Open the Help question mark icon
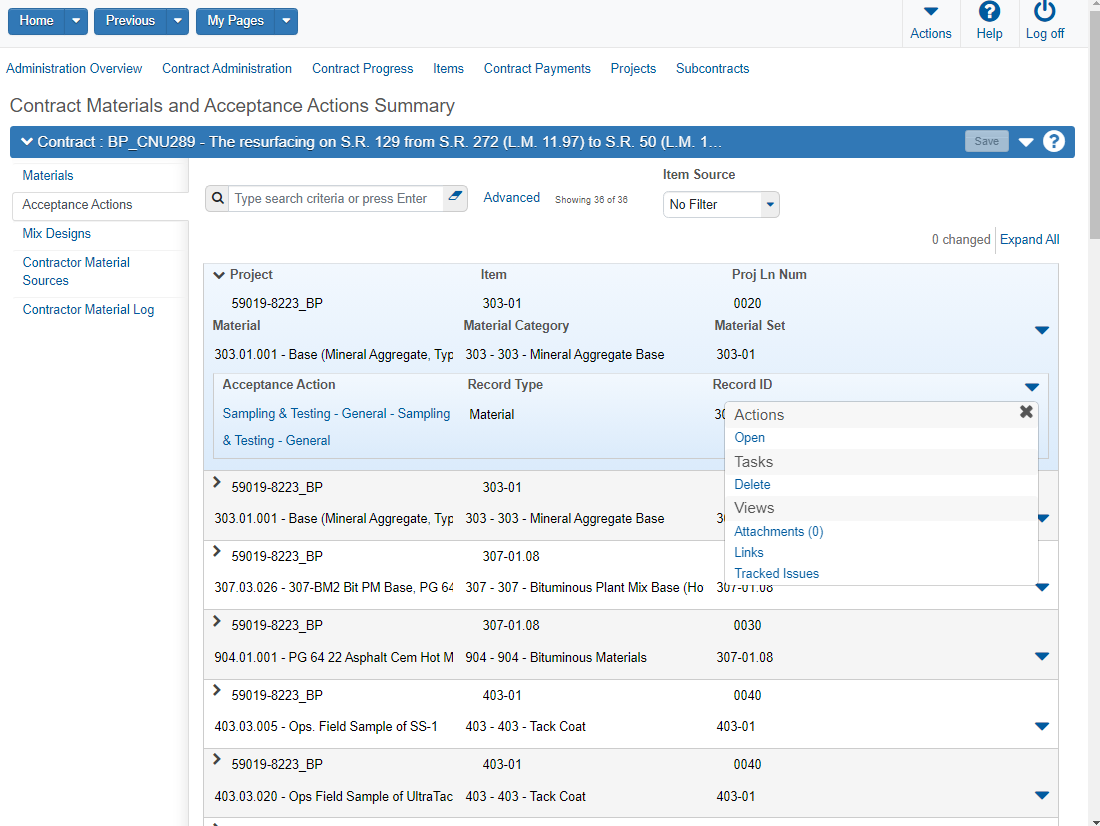This screenshot has height=826, width=1100. pyautogui.click(x=989, y=12)
